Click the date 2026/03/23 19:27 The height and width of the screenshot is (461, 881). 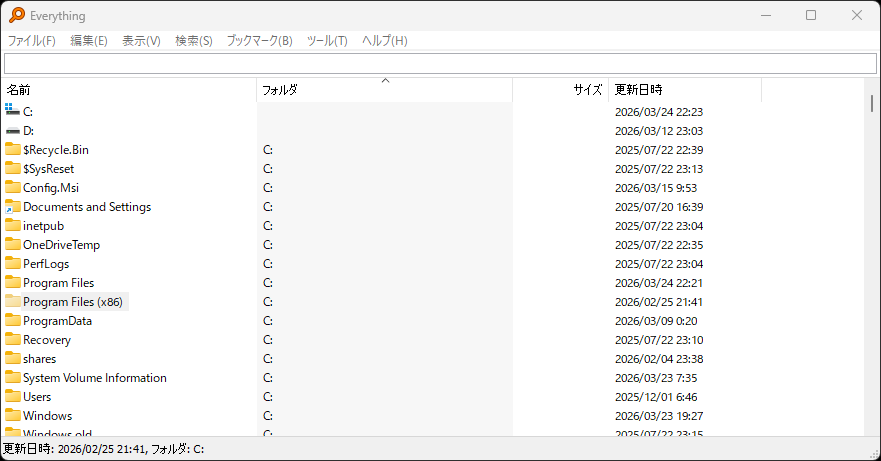659,416
